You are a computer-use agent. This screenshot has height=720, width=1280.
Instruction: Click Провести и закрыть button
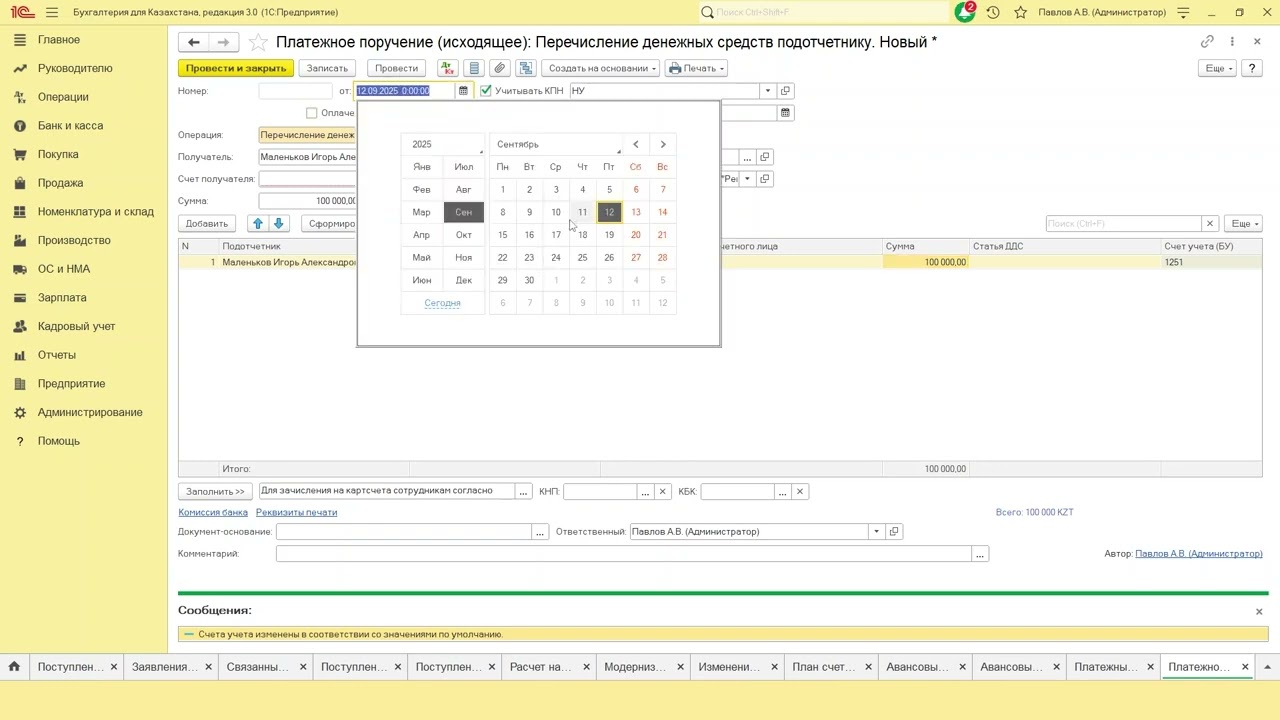pyautogui.click(x=236, y=68)
